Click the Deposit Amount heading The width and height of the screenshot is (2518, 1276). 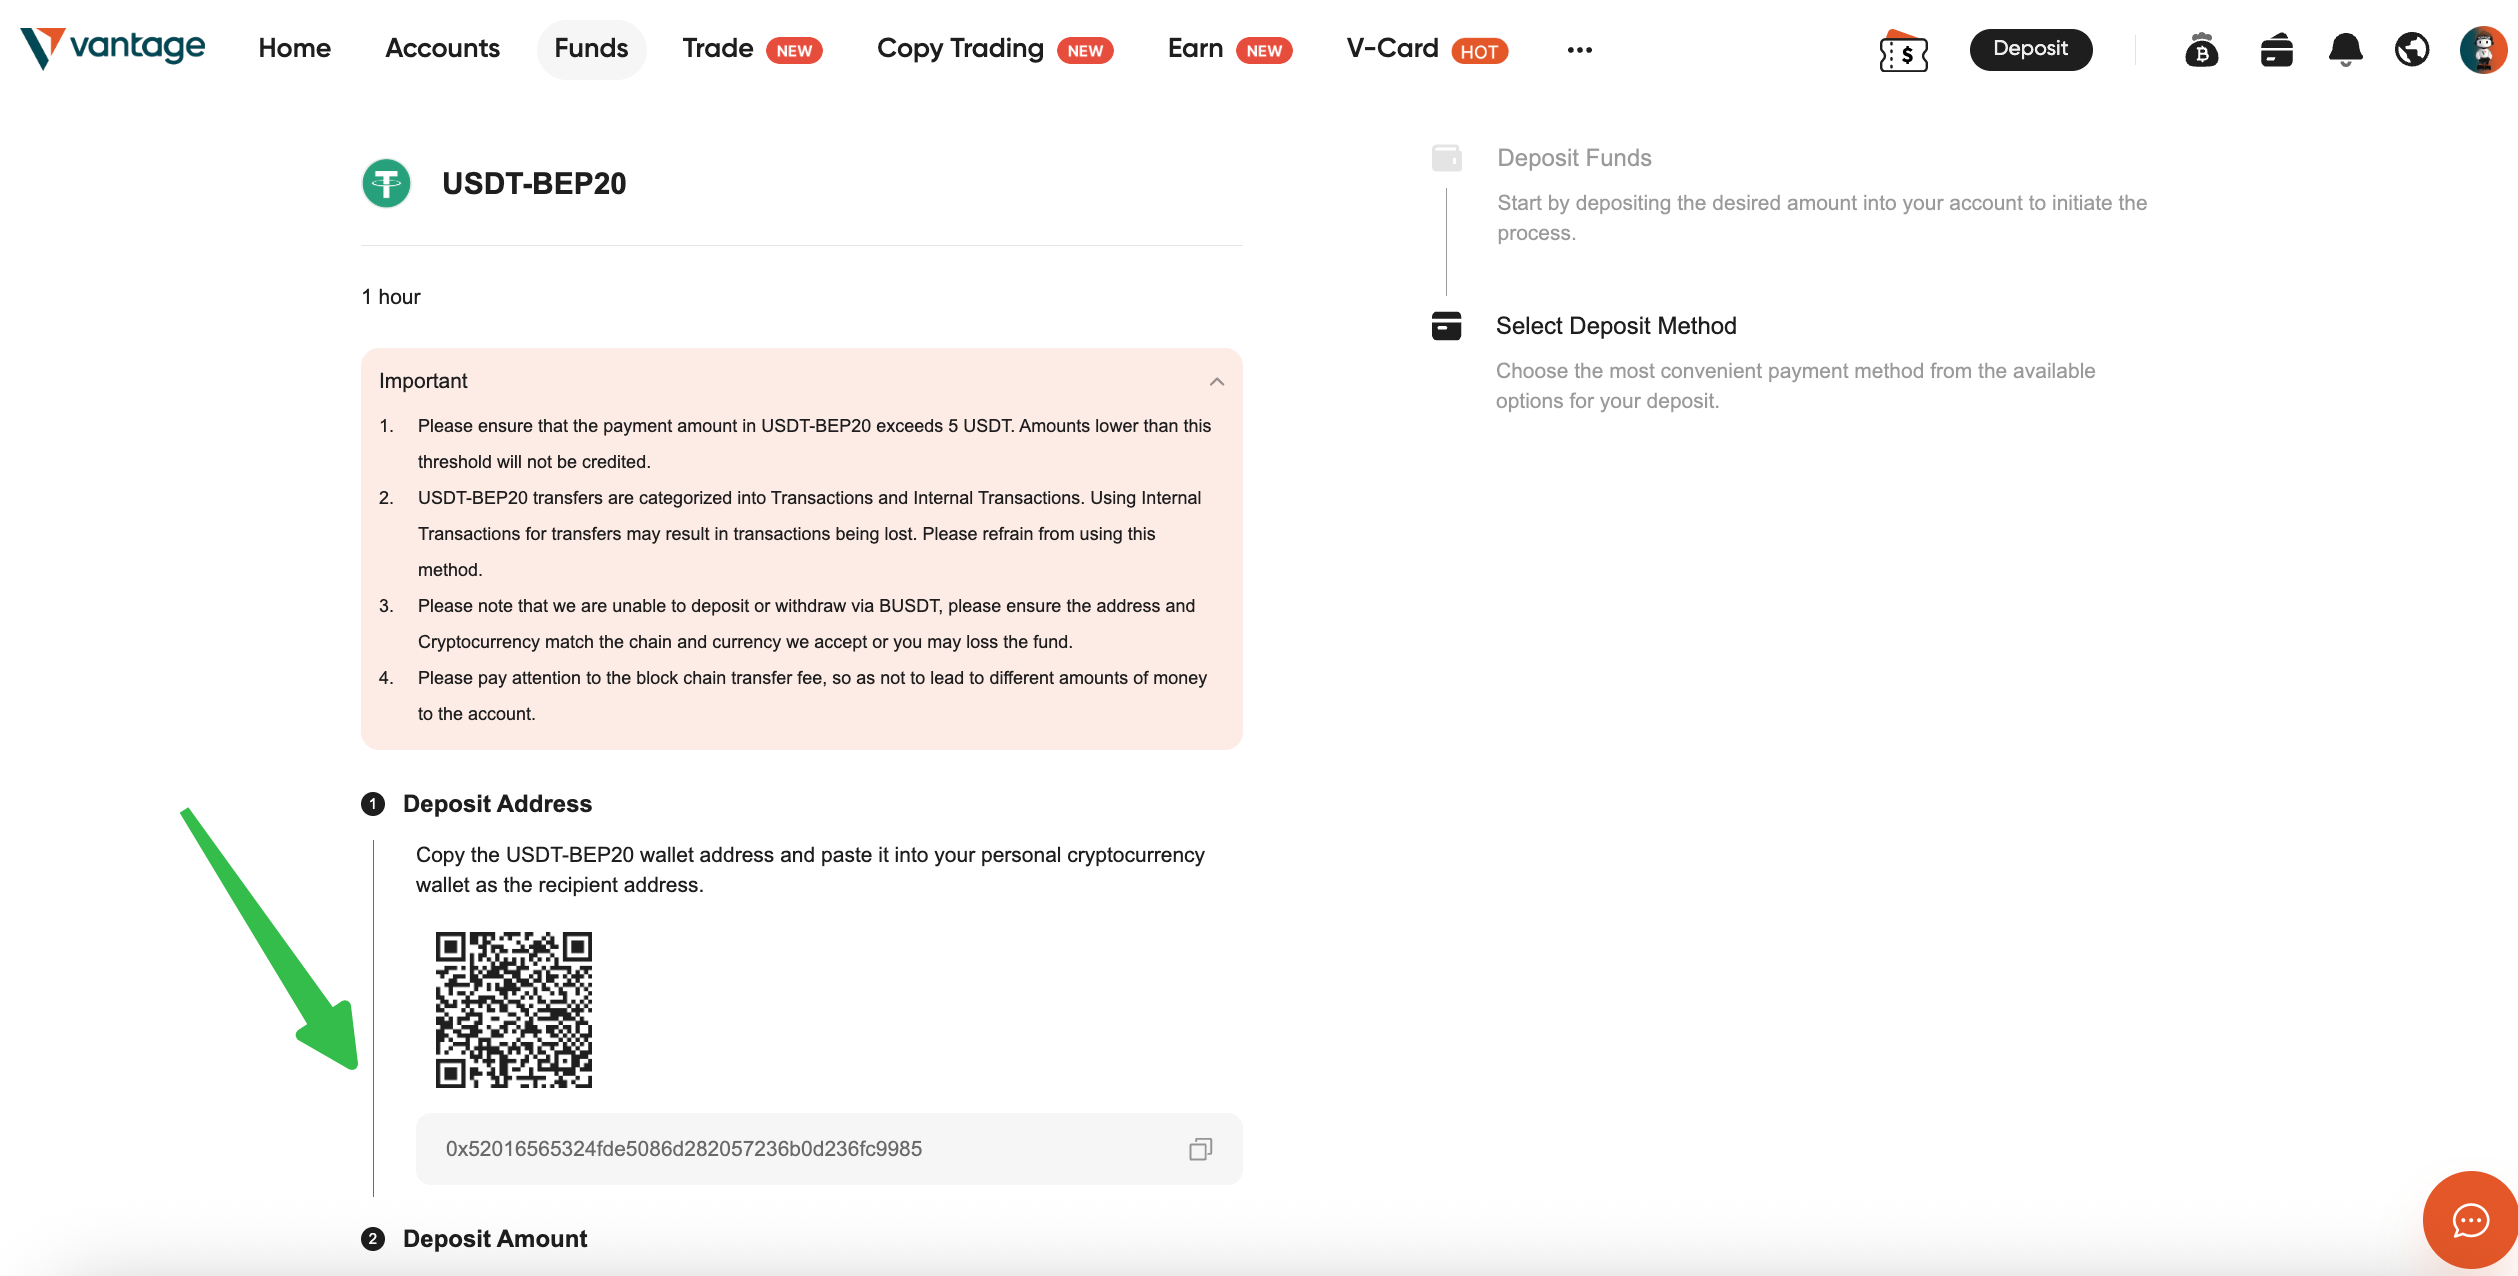tap(495, 1239)
